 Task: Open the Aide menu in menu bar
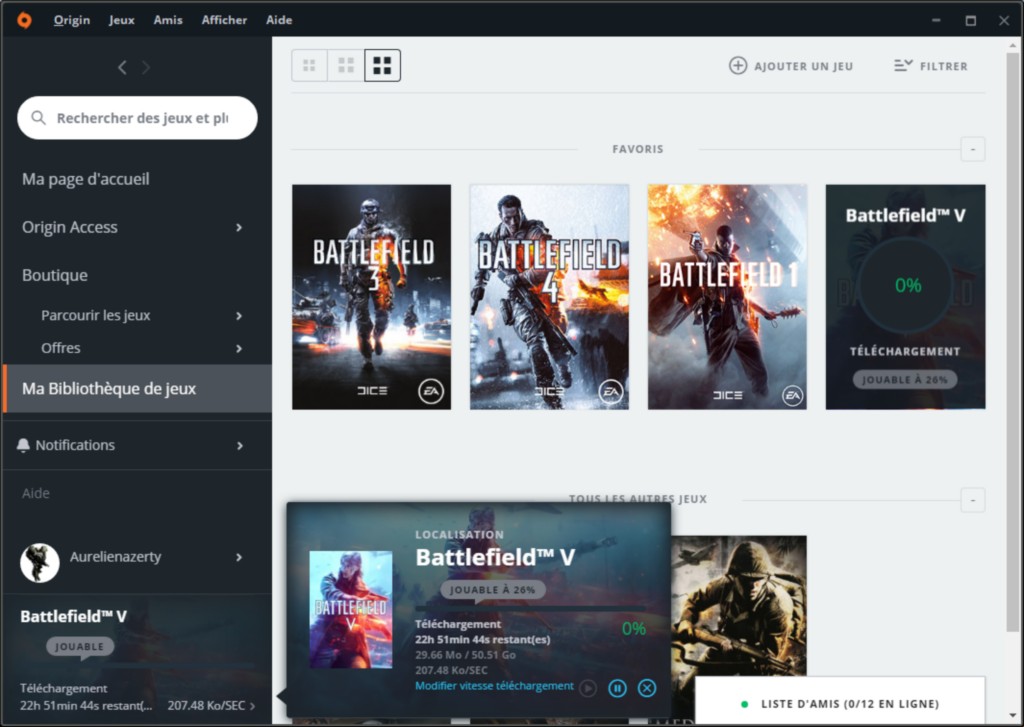(x=279, y=20)
